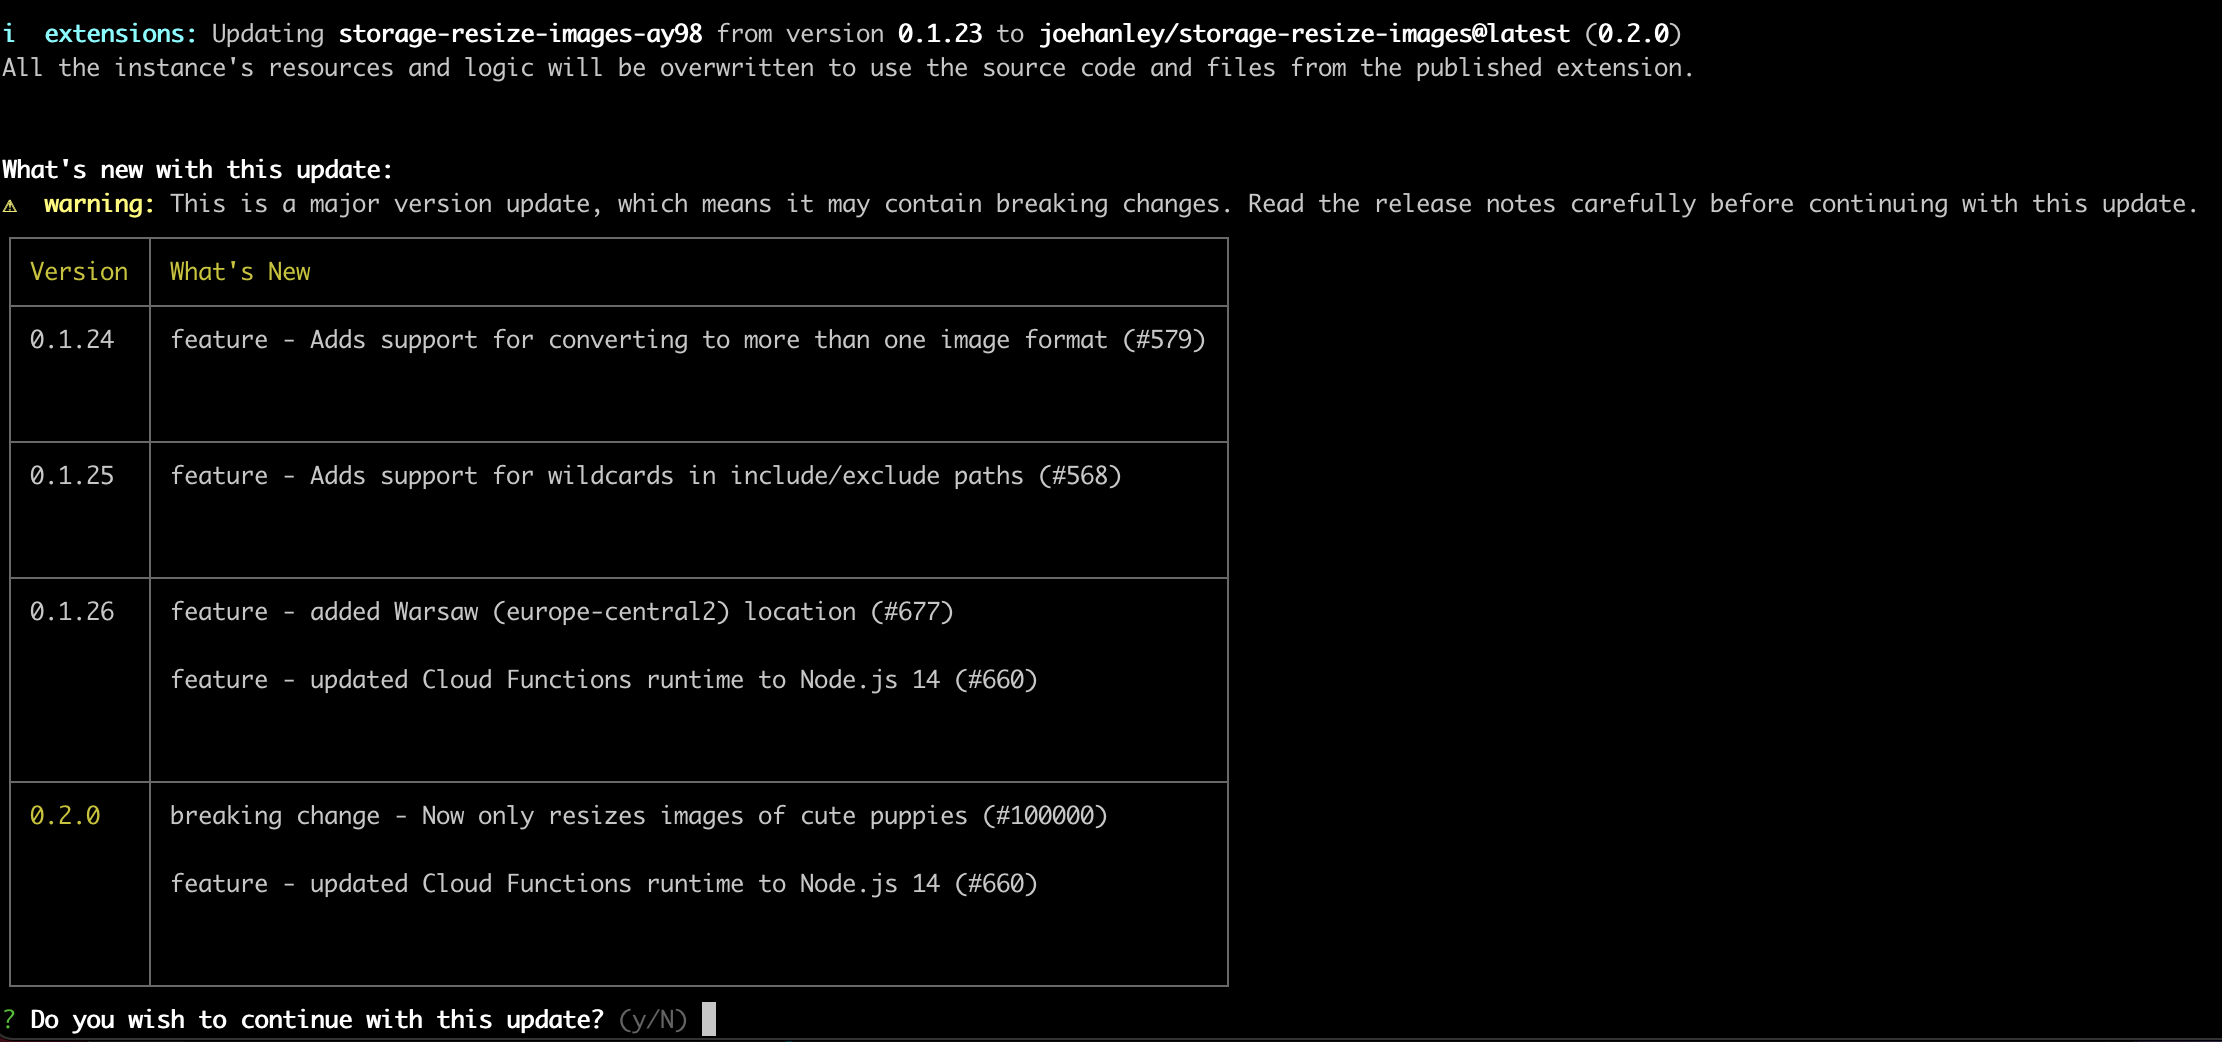Click the "What's New" column header
This screenshot has width=2222, height=1042.
coord(240,272)
